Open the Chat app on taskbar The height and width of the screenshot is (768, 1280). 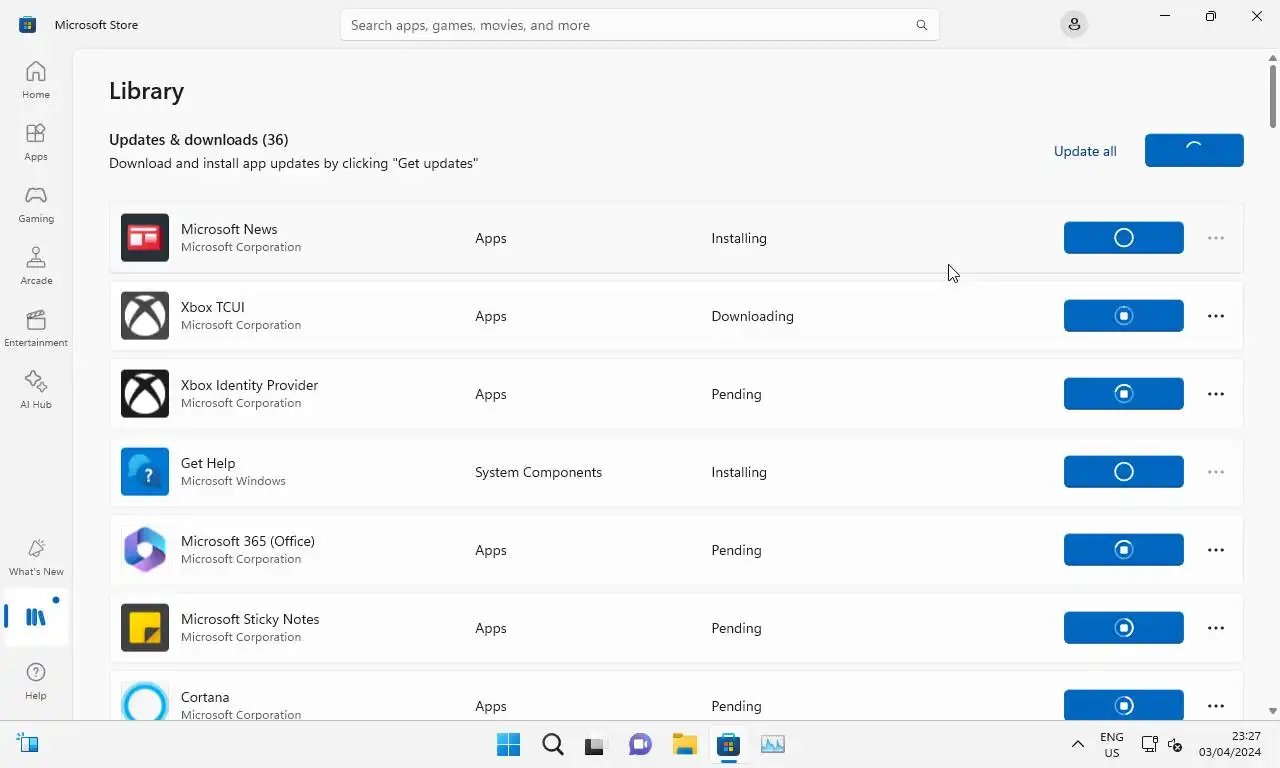[640, 744]
